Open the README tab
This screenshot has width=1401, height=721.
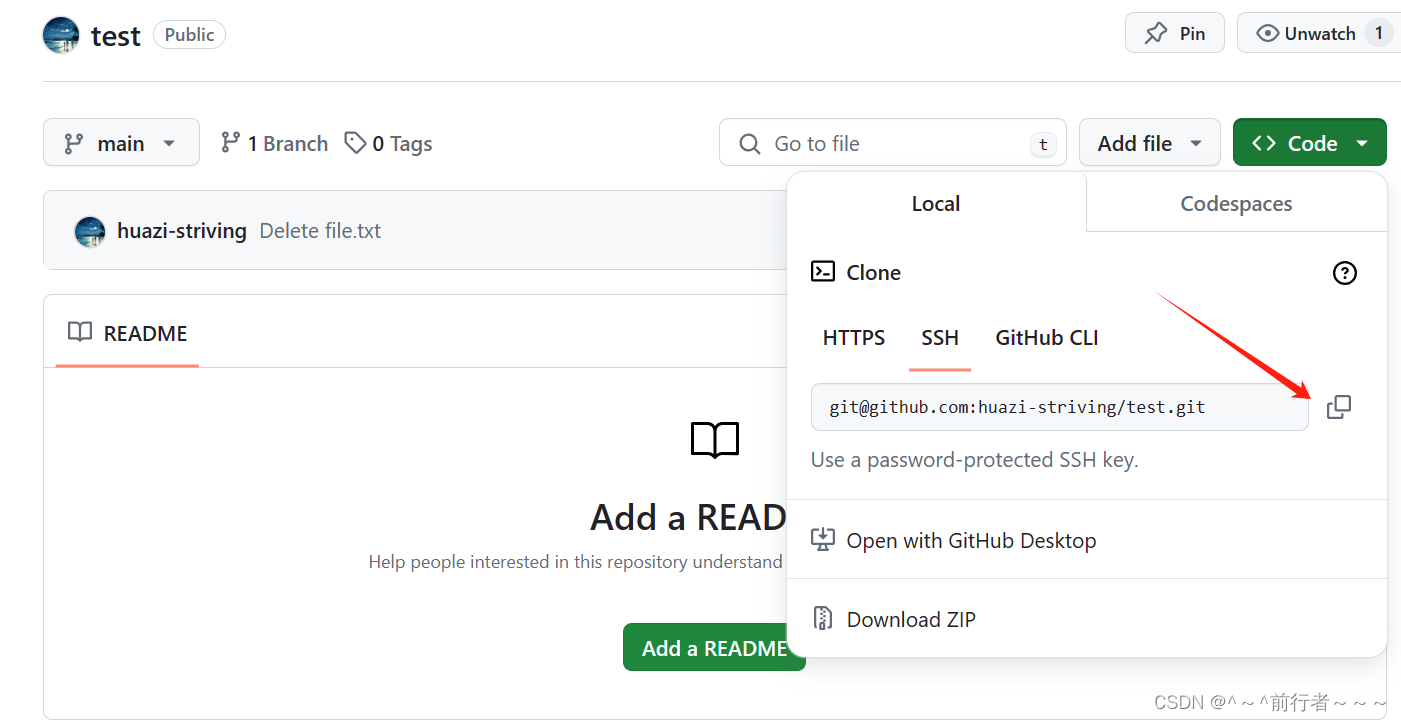pyautogui.click(x=127, y=333)
